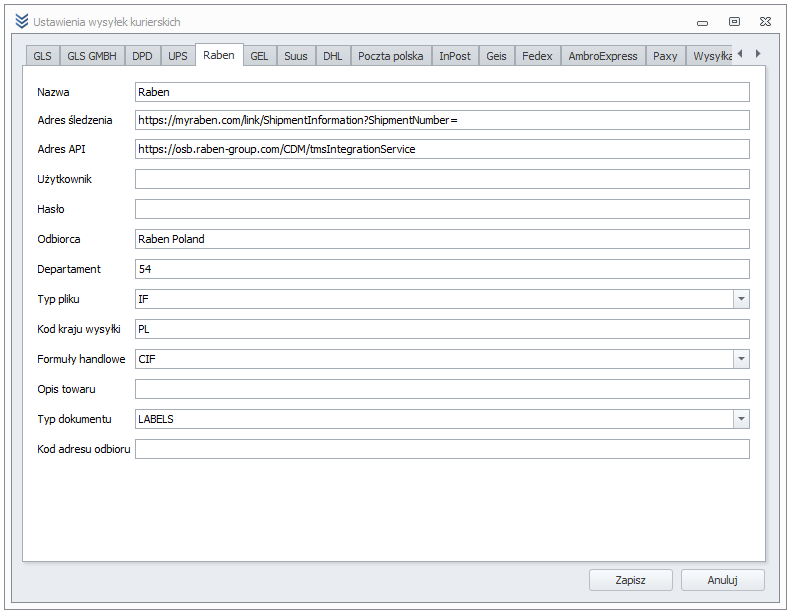Click the LABELS value in Typ dokumentu

click(156, 419)
